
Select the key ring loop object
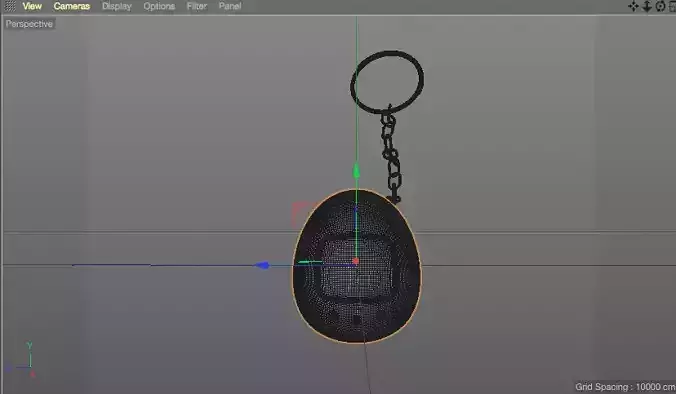tap(387, 82)
